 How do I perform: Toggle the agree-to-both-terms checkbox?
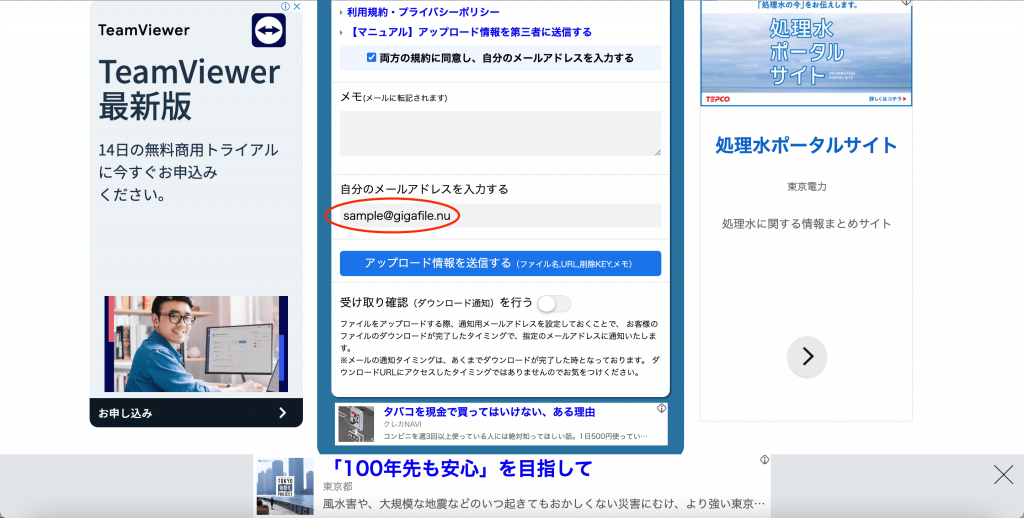coord(371,57)
